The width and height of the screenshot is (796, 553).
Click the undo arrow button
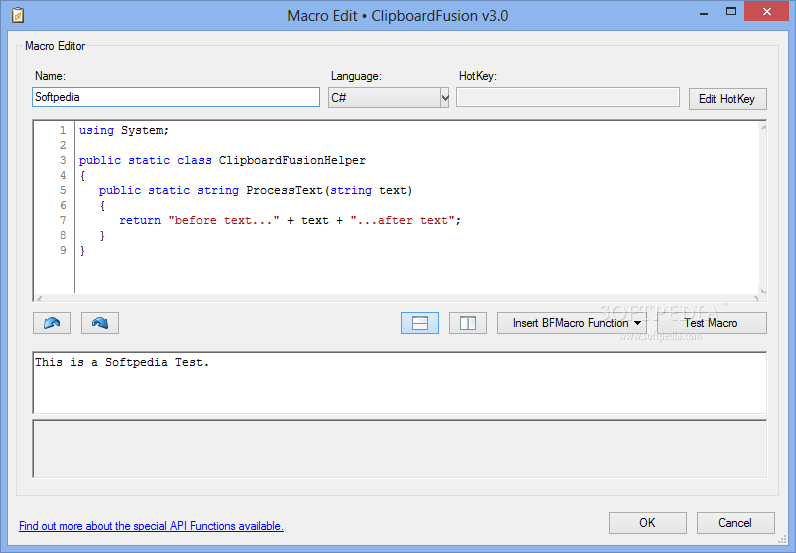coord(52,323)
